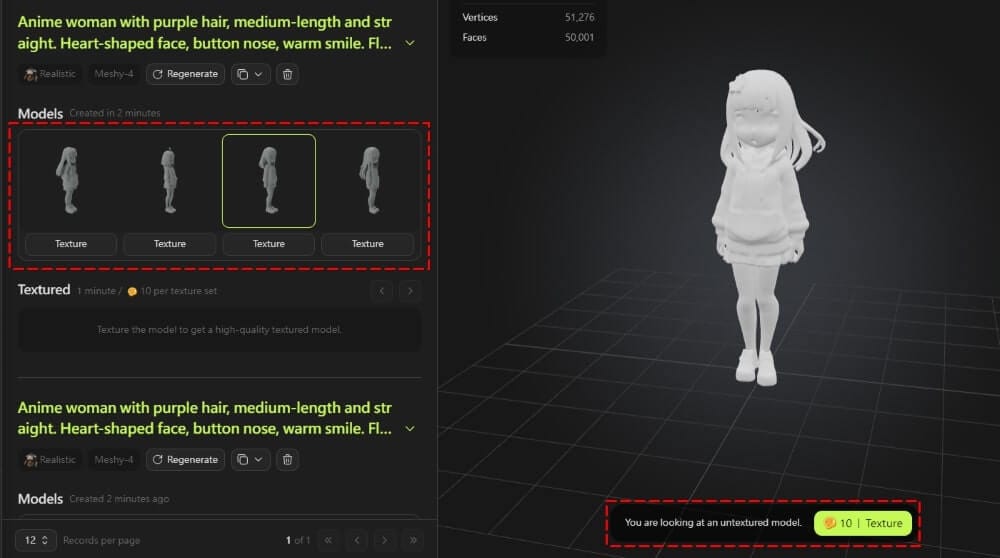Click the Faces count 50,001
Viewport: 1000px width, 558px height.
[579, 37]
